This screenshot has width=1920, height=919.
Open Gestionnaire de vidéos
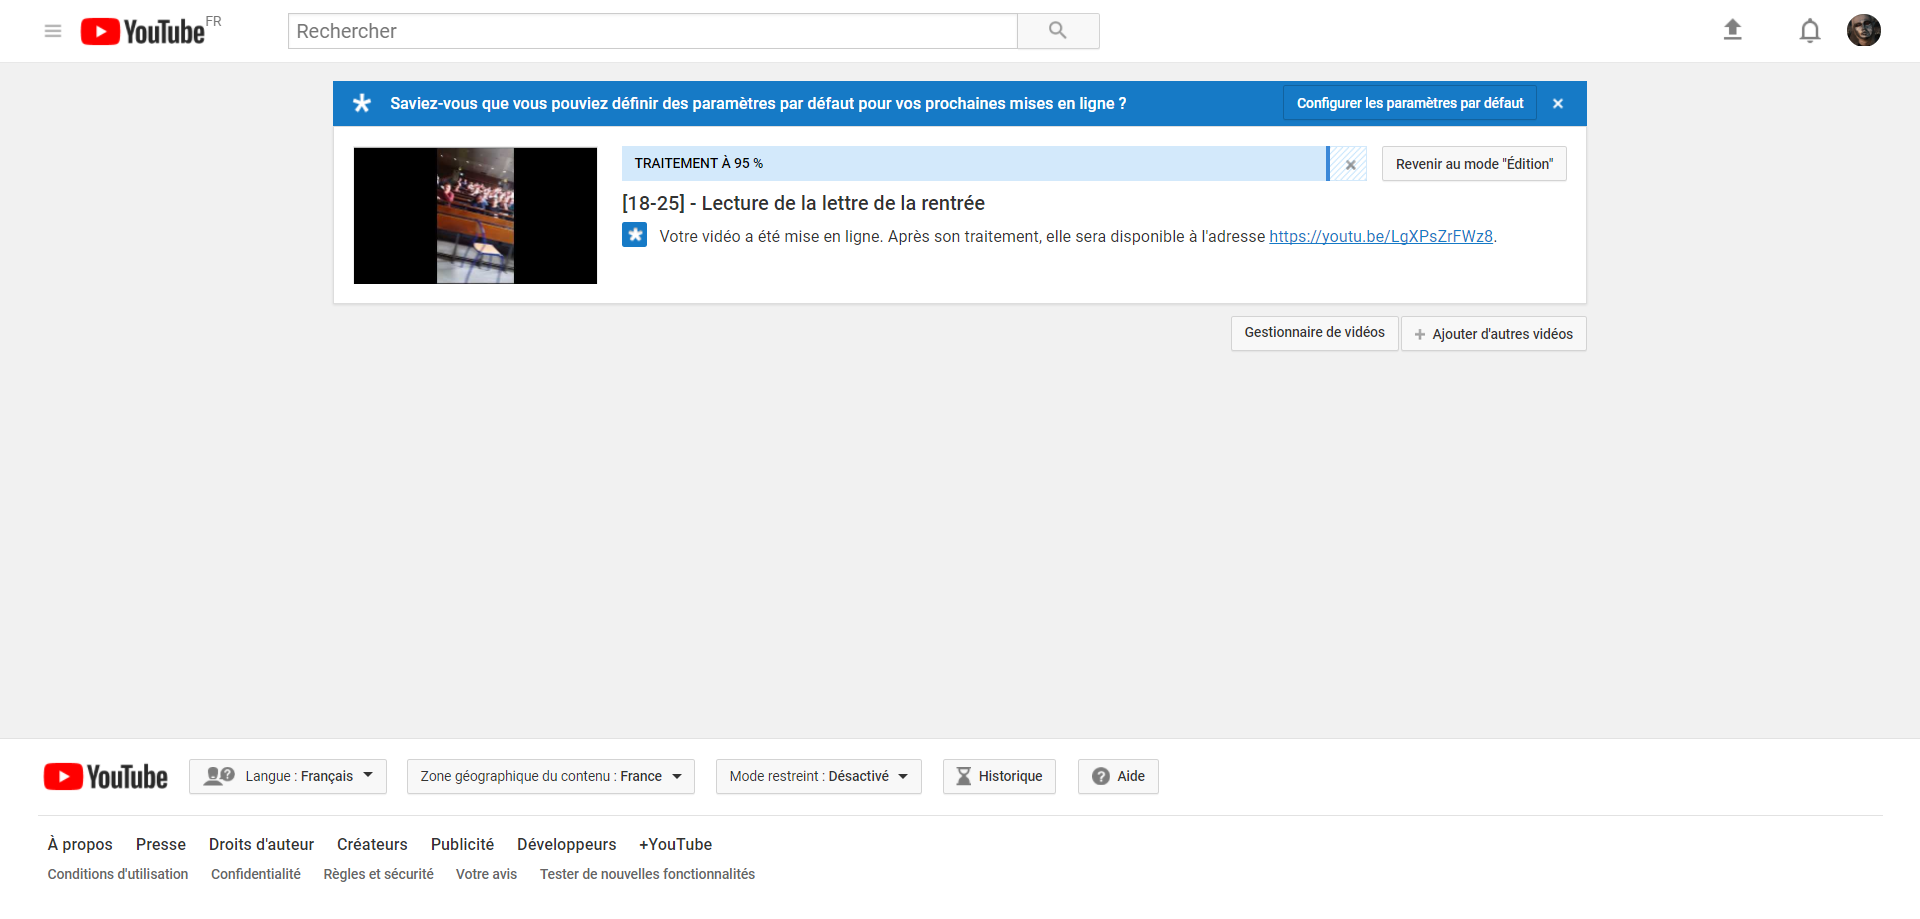point(1315,333)
